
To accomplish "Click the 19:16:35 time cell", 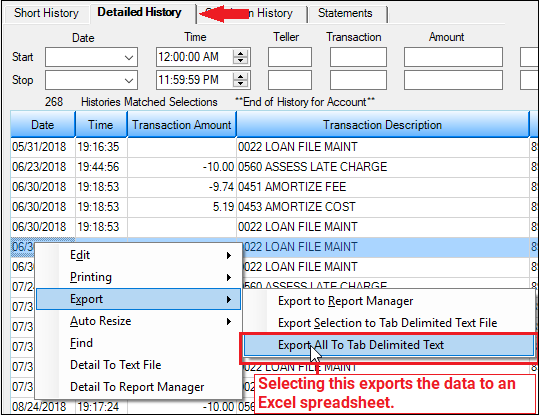I will pos(101,147).
